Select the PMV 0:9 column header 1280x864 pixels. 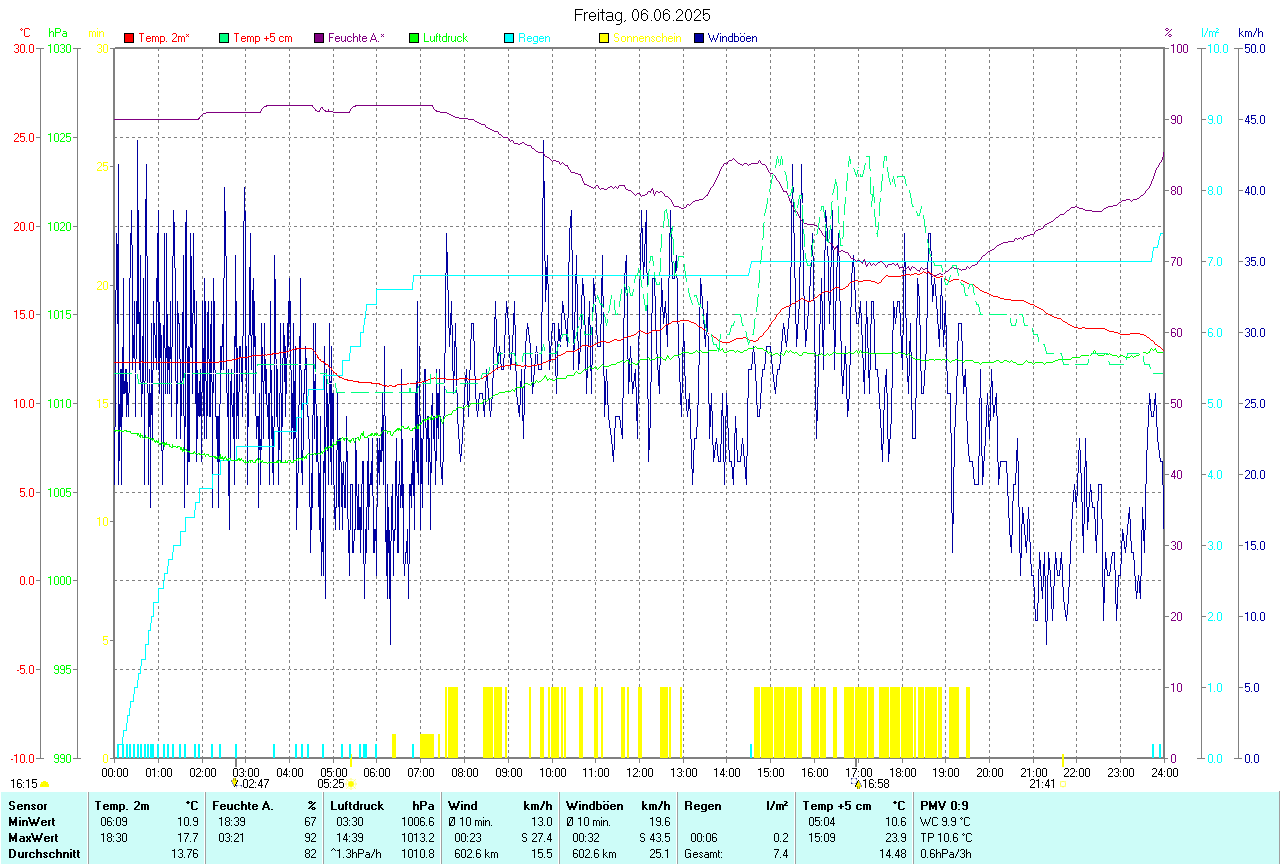[943, 805]
